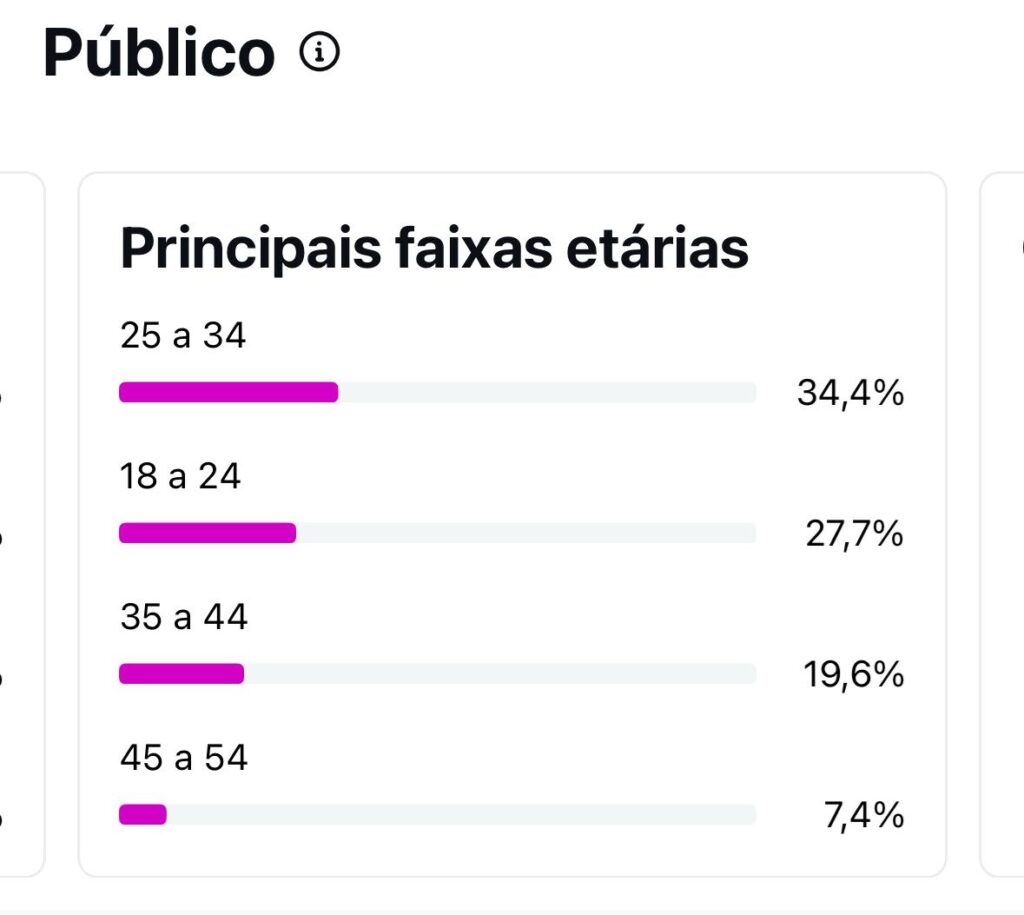Click the magenta bar for 35 a 44
The image size is (1024, 915).
pos(181,674)
